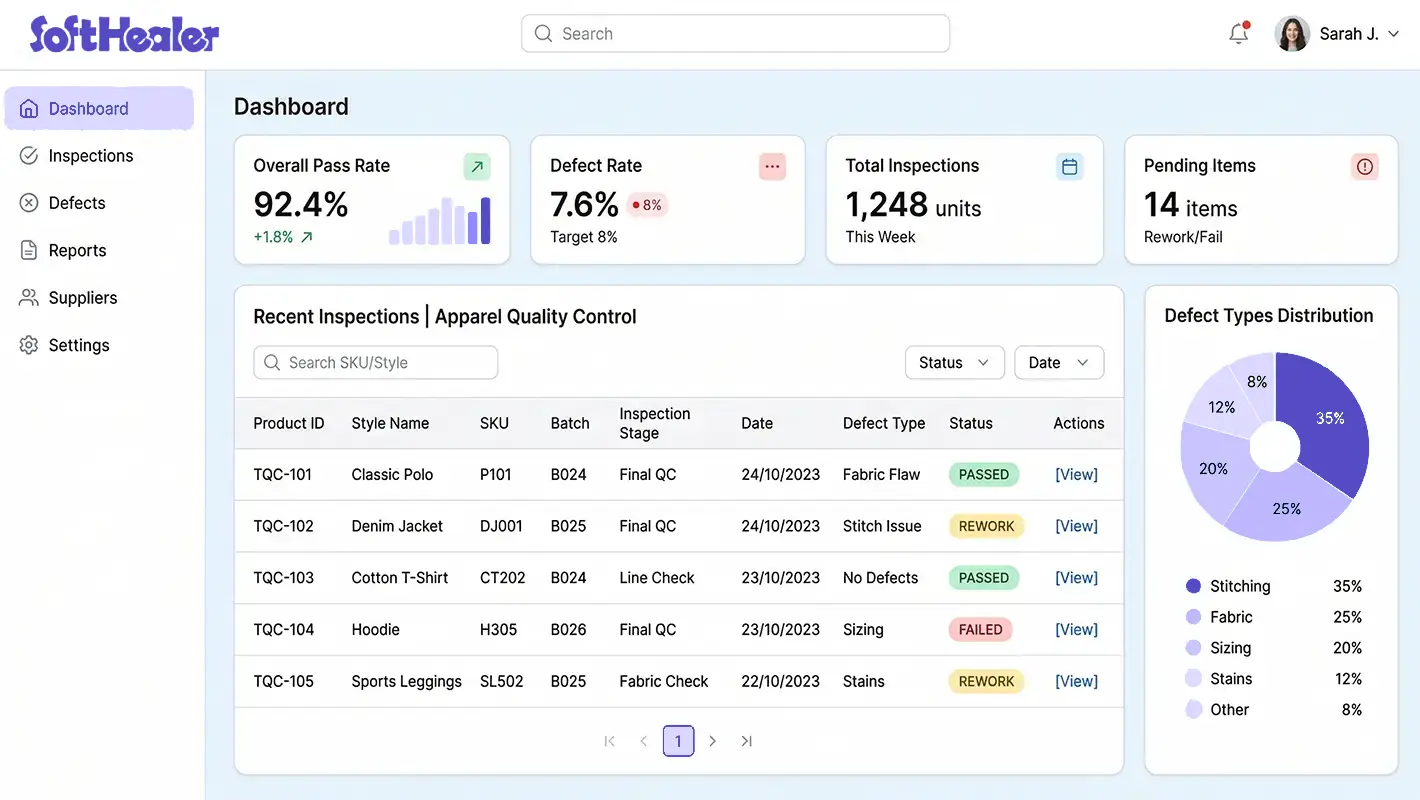Viewport: 1420px width, 800px height.
Task: Go to the last page of inspections
Action: click(x=746, y=741)
